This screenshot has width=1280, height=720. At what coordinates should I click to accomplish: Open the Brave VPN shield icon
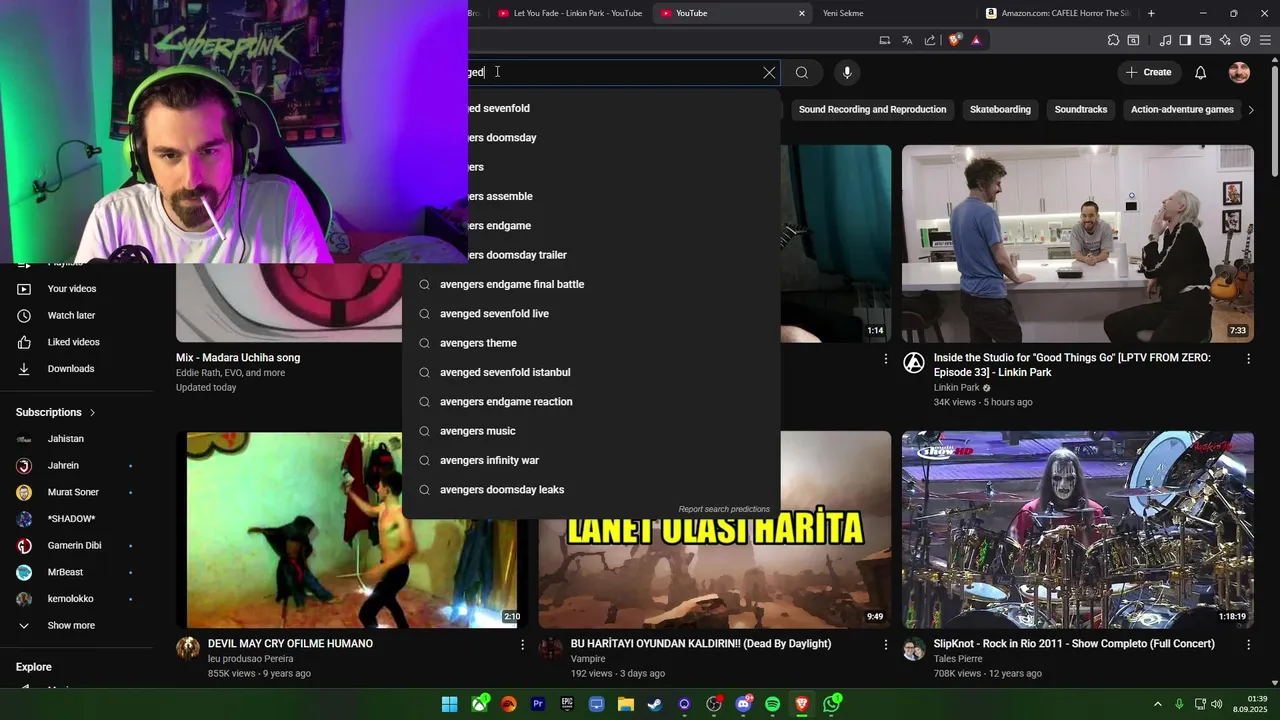1245,40
